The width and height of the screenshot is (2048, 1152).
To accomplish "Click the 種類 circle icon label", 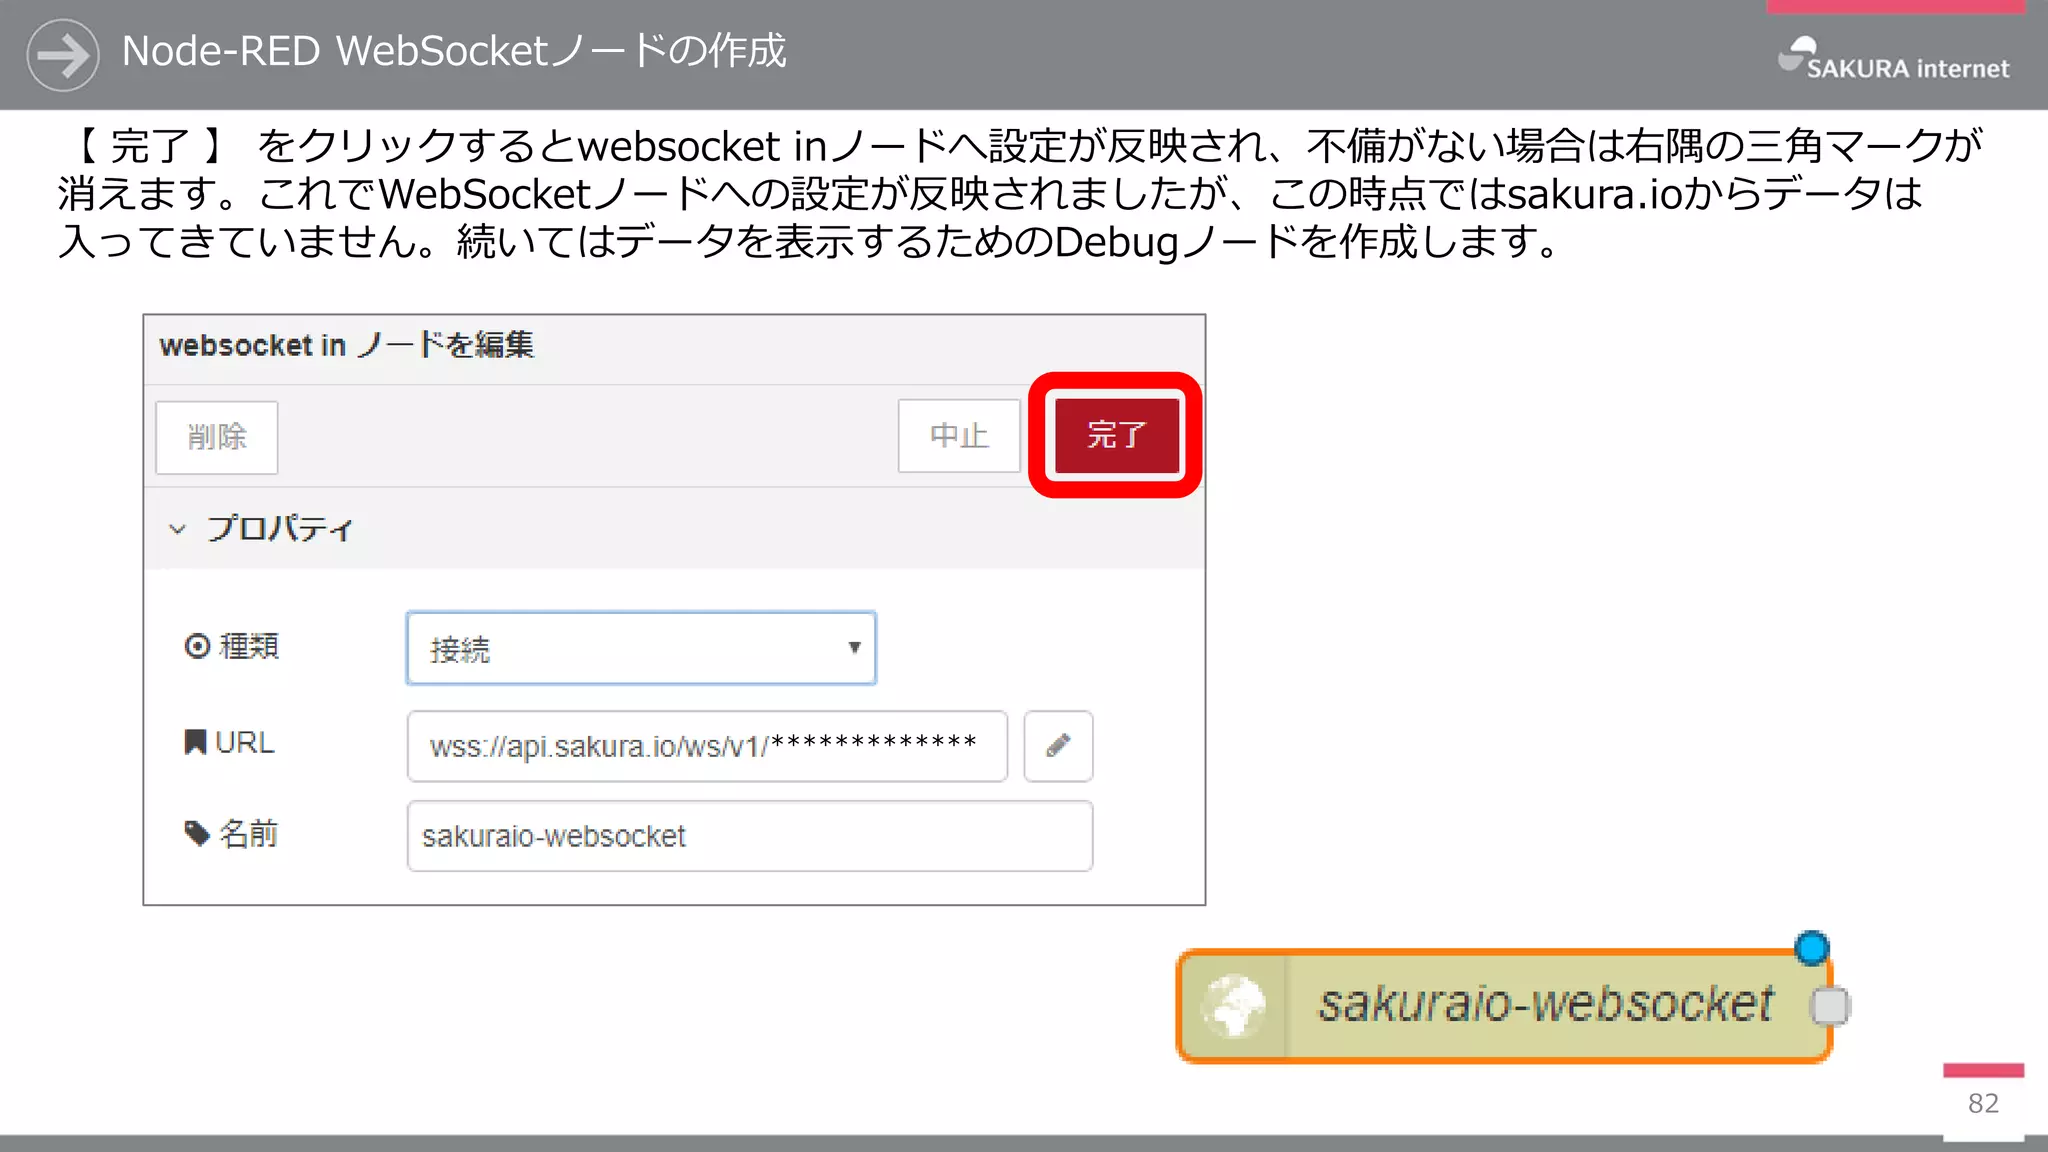I will [x=232, y=646].
